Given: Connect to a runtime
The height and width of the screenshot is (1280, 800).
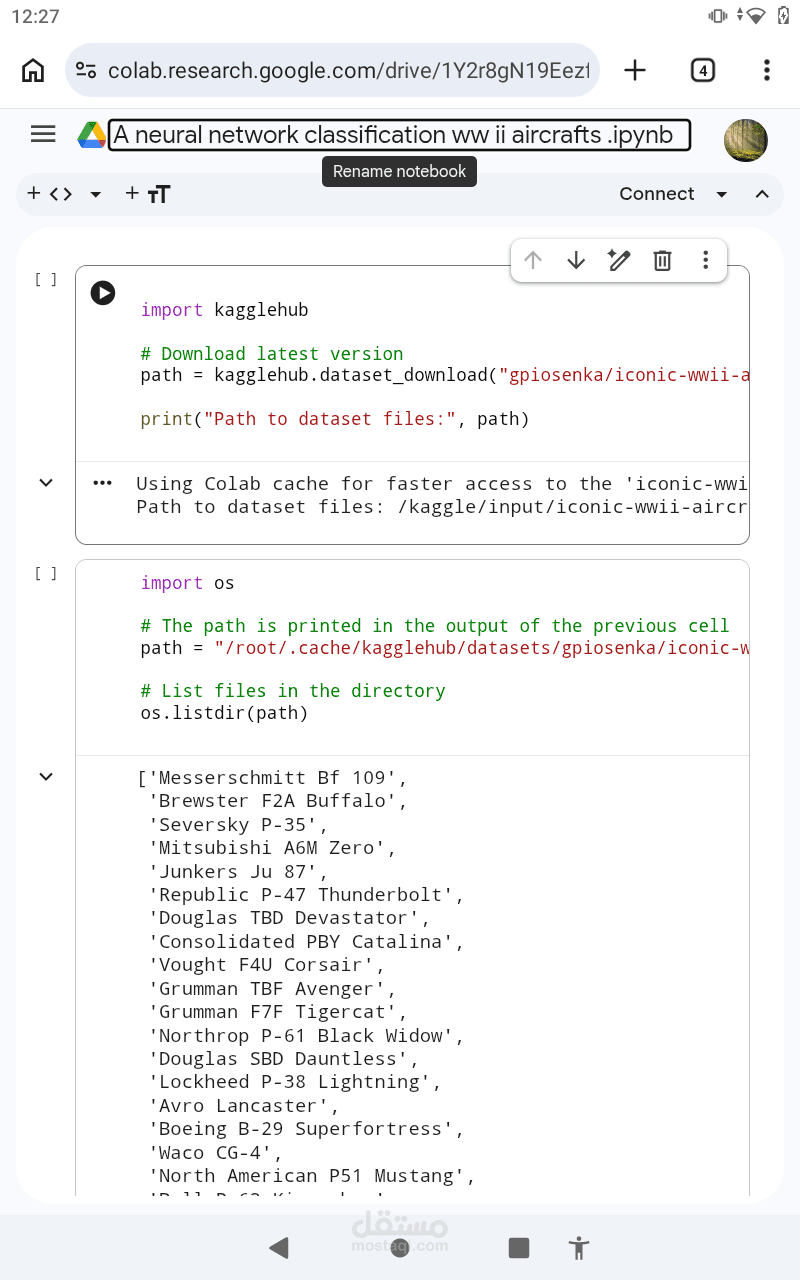Looking at the screenshot, I should (x=656, y=194).
